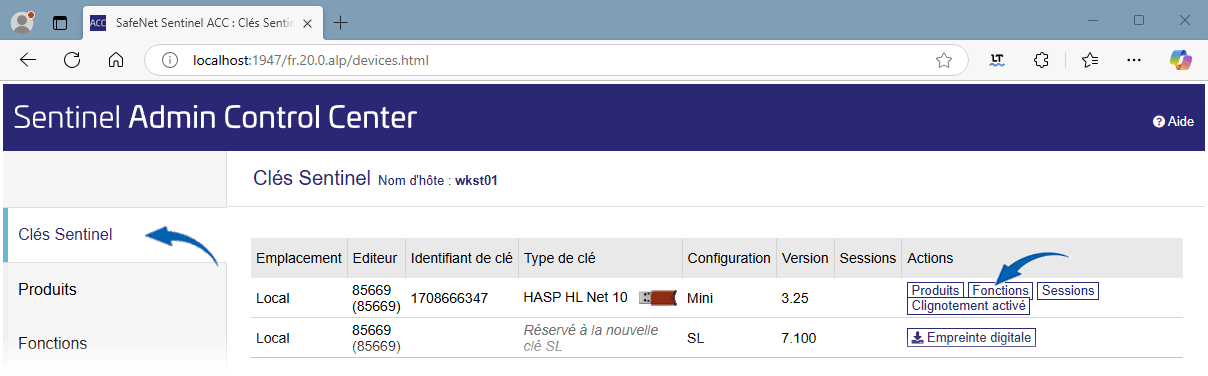Screen dimensions: 1208x376
Task: Click SL configuration cell
Action: [696, 338]
